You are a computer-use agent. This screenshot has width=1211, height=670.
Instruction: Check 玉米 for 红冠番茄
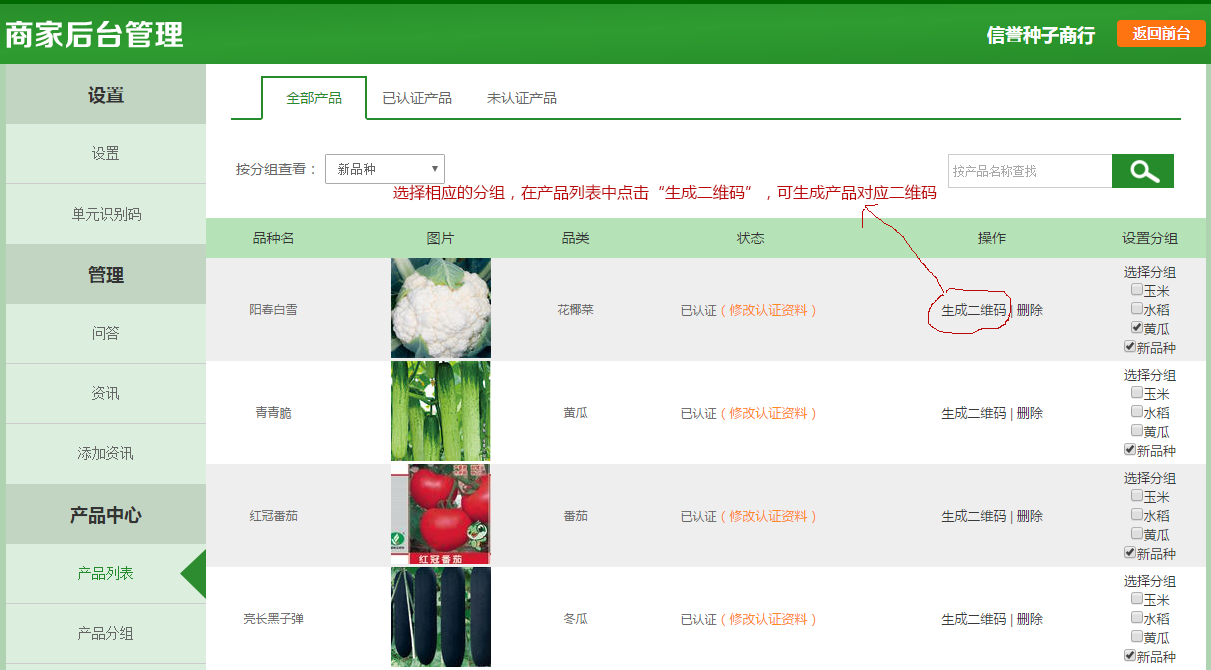(x=1137, y=495)
